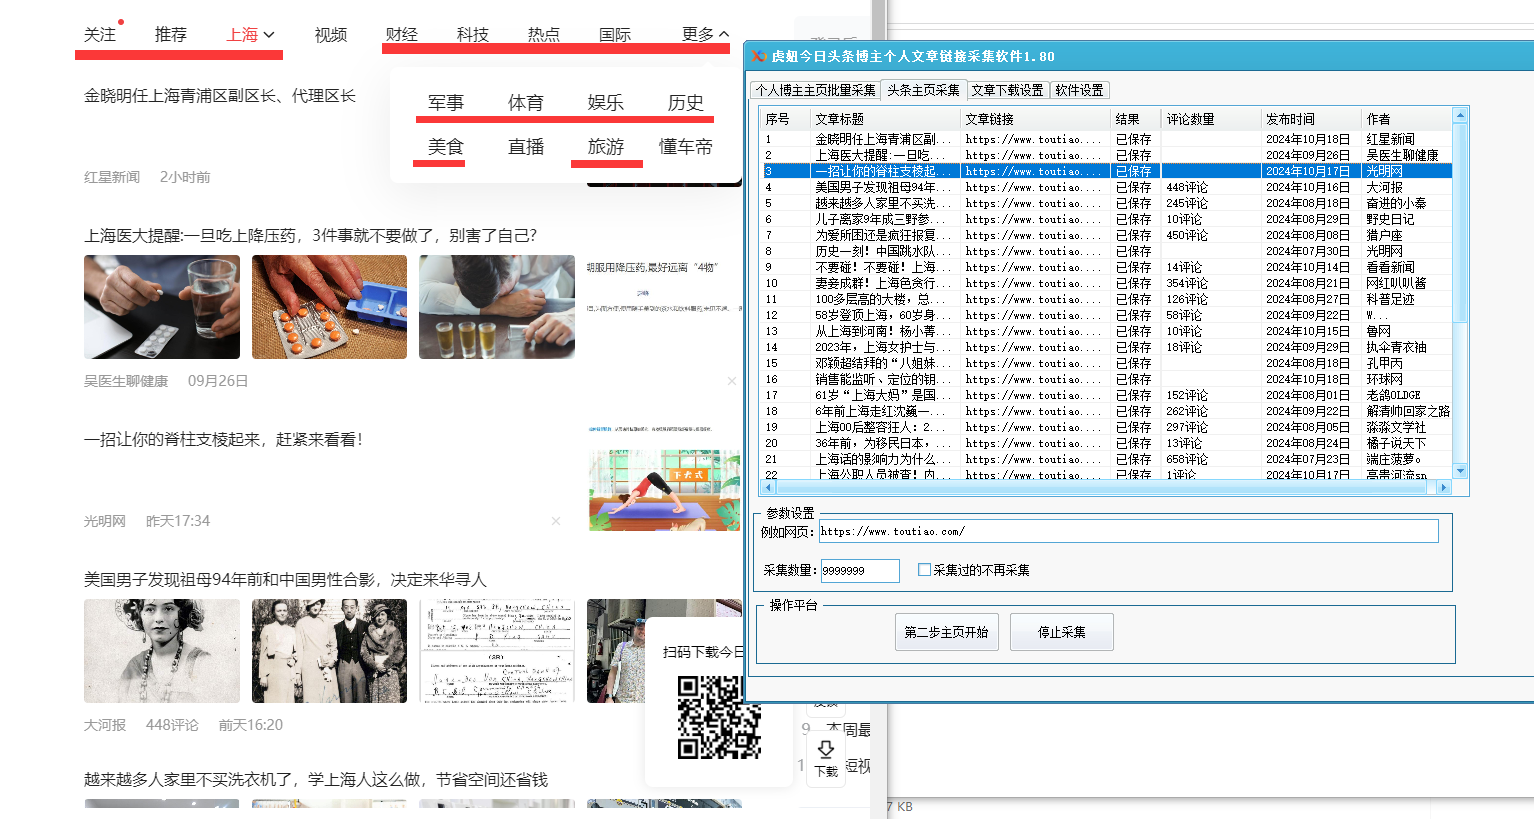
Task: Click the 大河报 source link
Action: [105, 725]
